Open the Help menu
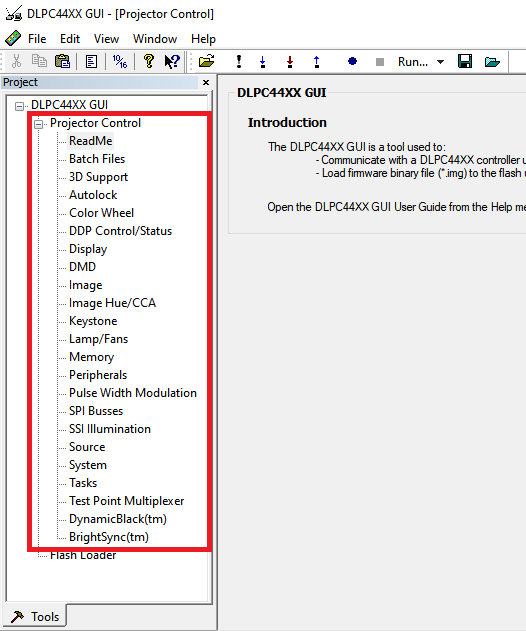Screen dimensions: 526x631 203,39
